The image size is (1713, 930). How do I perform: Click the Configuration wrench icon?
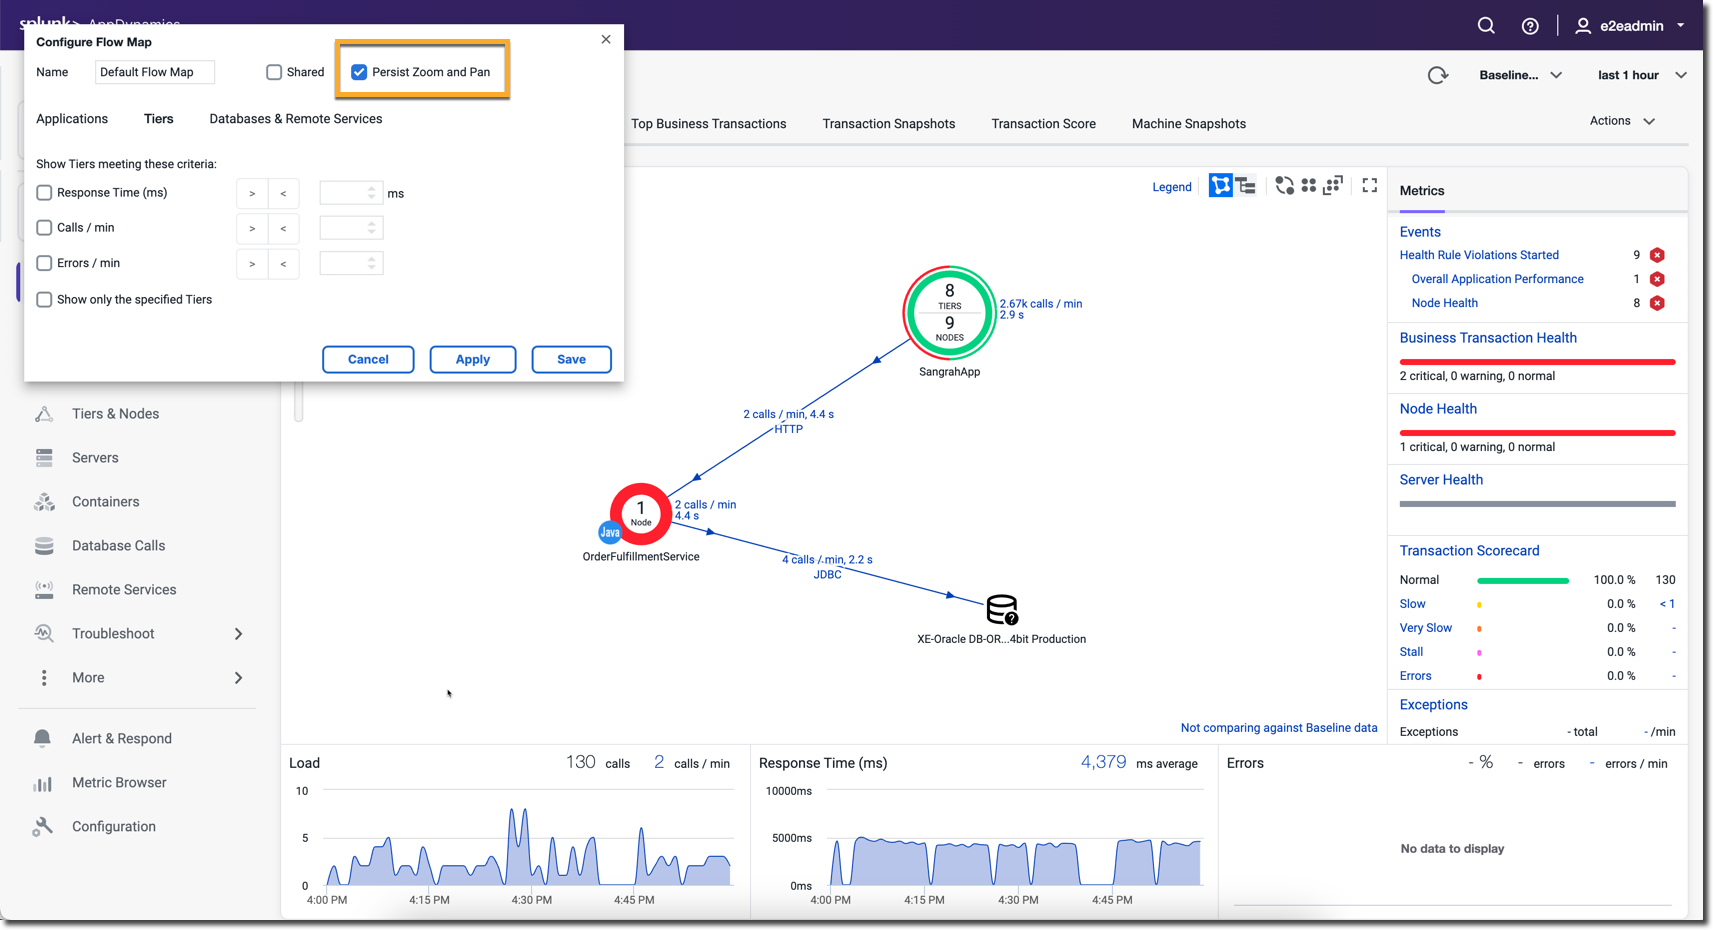pyautogui.click(x=42, y=827)
